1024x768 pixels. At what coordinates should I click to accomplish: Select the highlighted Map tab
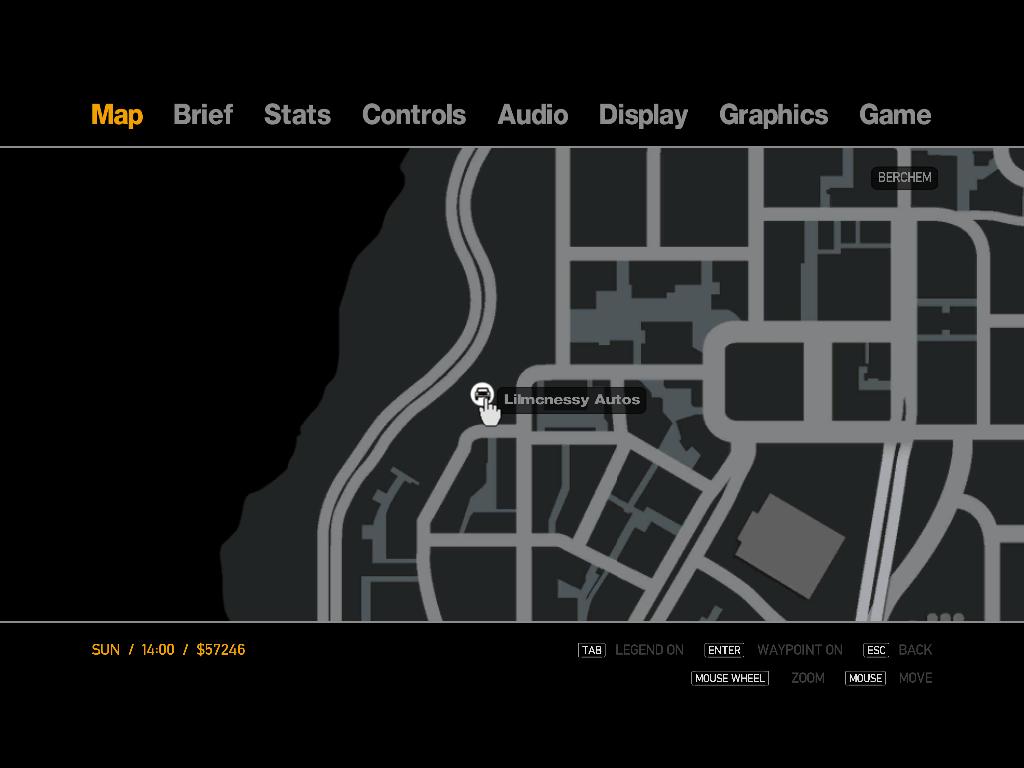[x=117, y=115]
